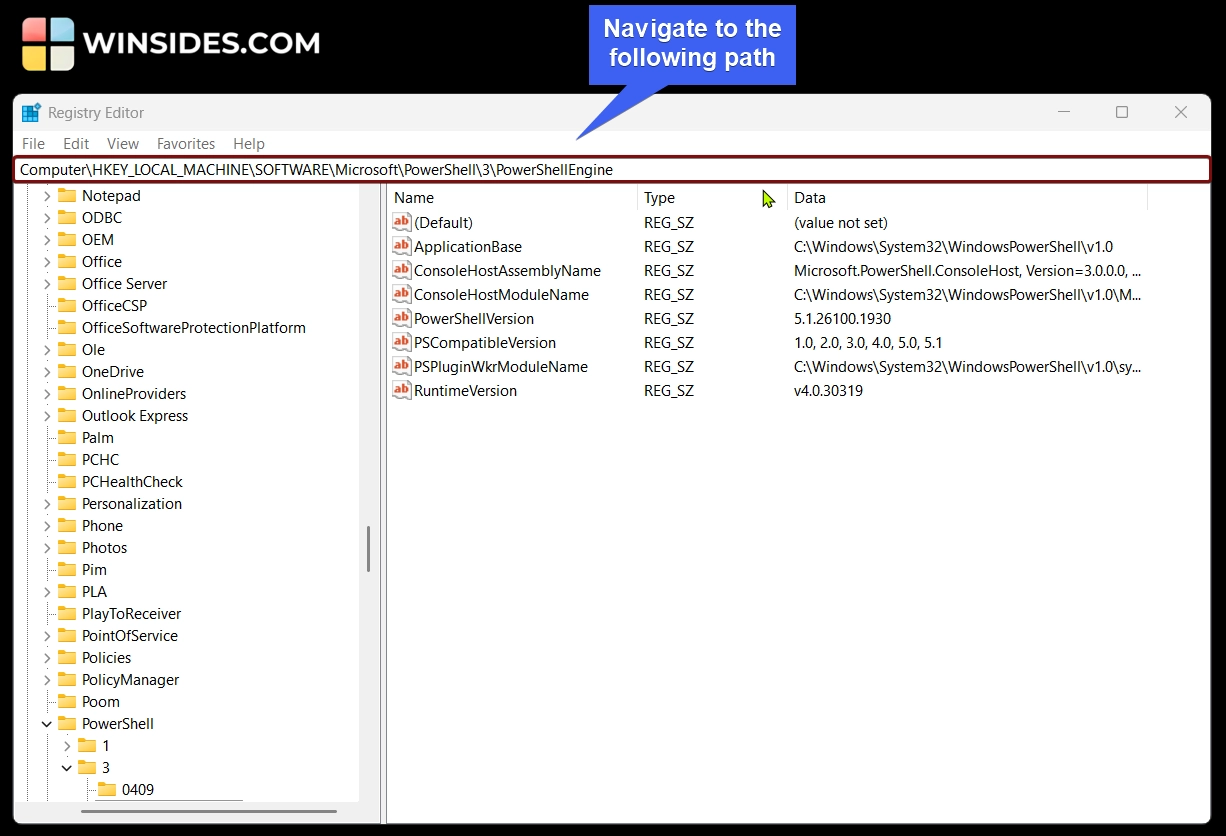Click the OEM folder icon

click(67, 239)
